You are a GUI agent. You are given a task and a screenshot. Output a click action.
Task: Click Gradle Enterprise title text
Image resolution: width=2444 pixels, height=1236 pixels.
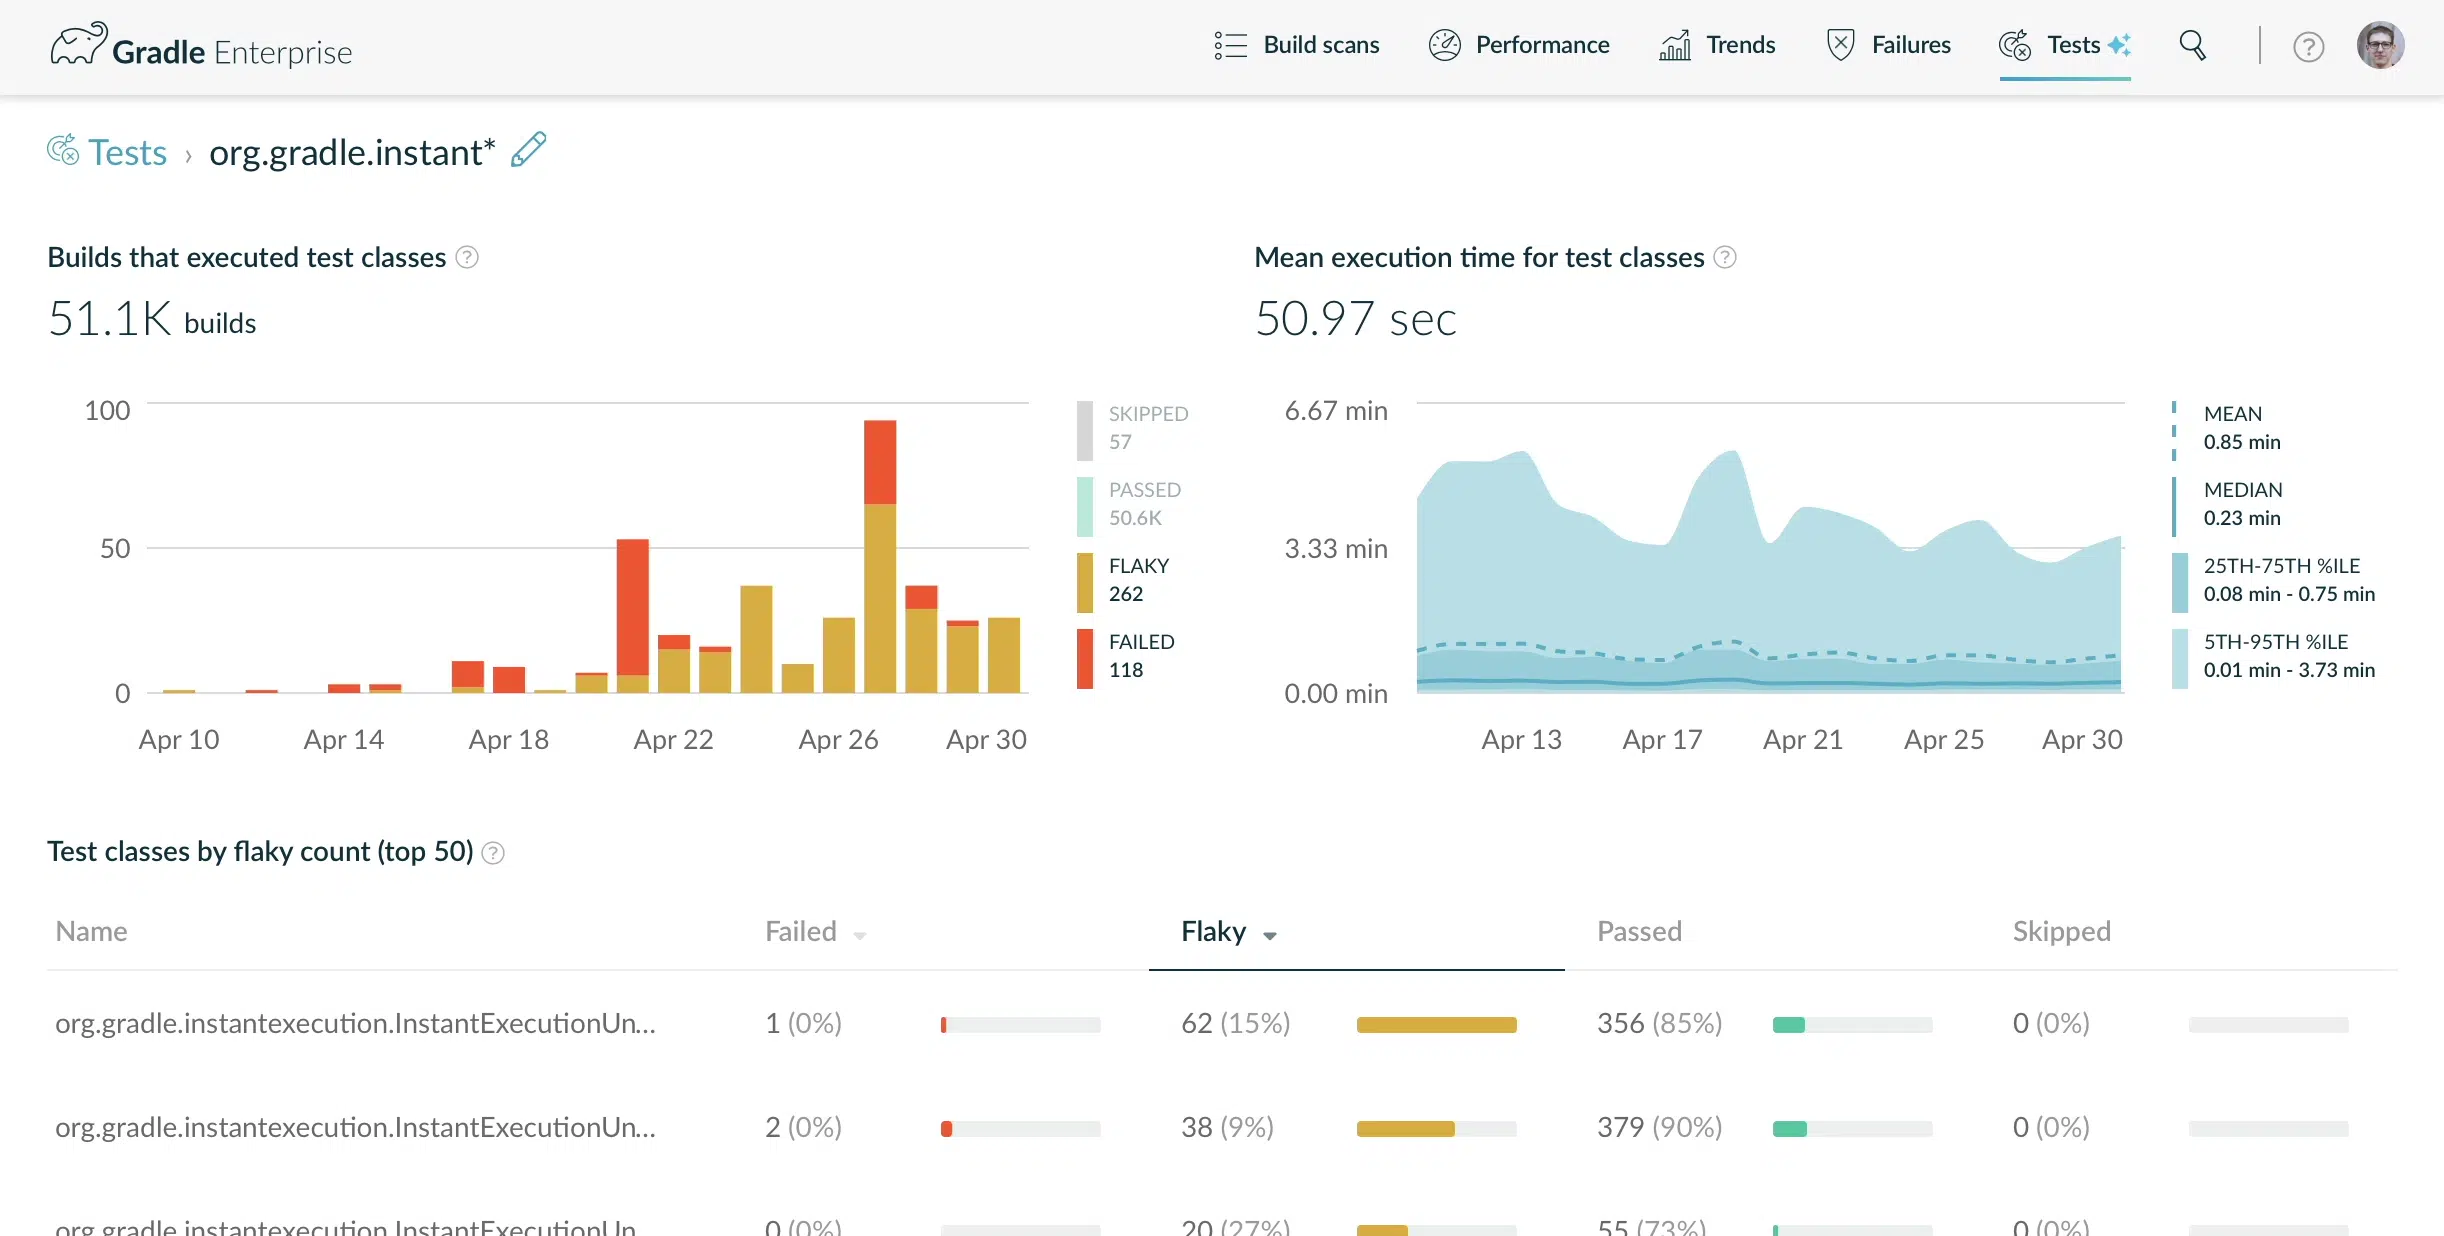pos(232,52)
